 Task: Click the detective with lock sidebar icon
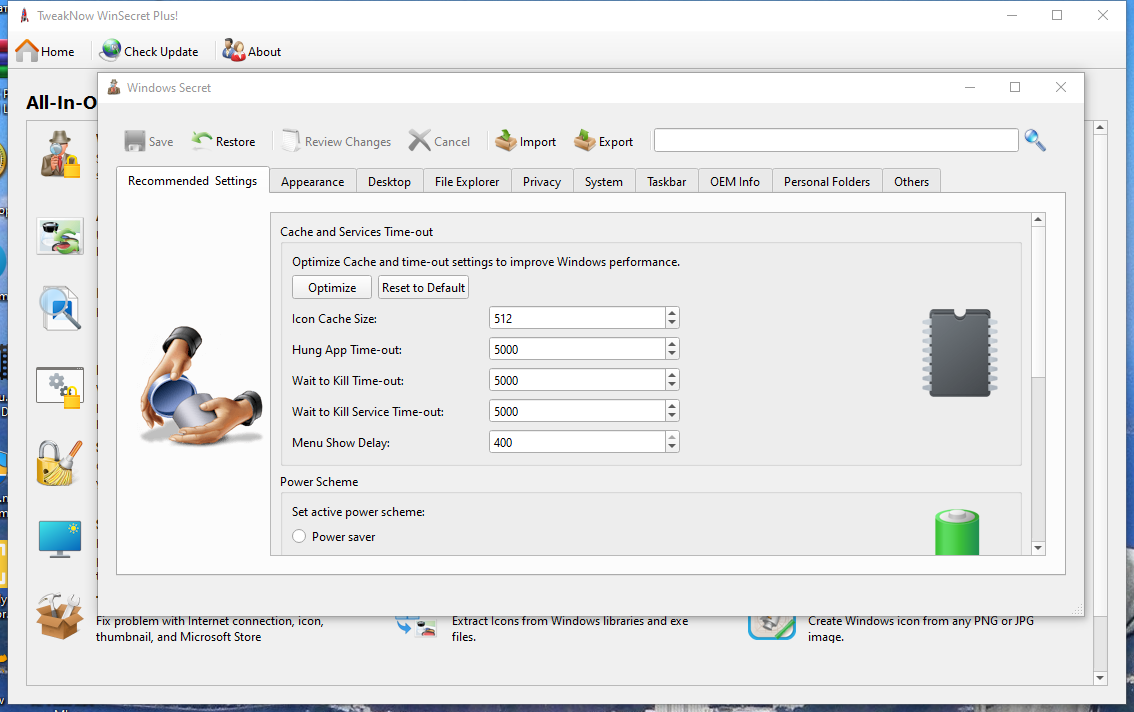[x=60, y=154]
